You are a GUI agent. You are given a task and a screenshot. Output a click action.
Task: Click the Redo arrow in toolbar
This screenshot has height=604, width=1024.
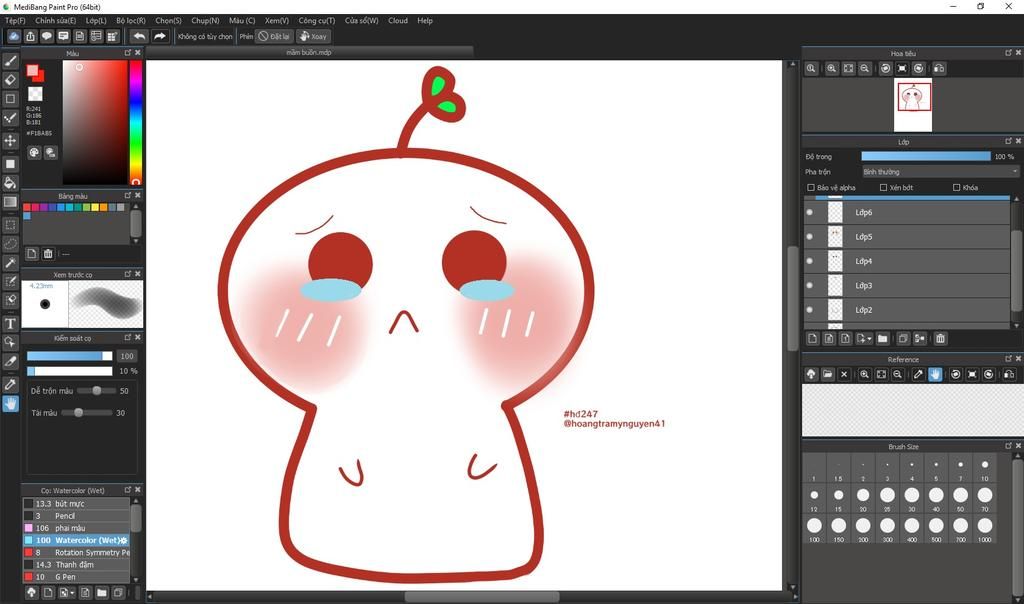160,37
